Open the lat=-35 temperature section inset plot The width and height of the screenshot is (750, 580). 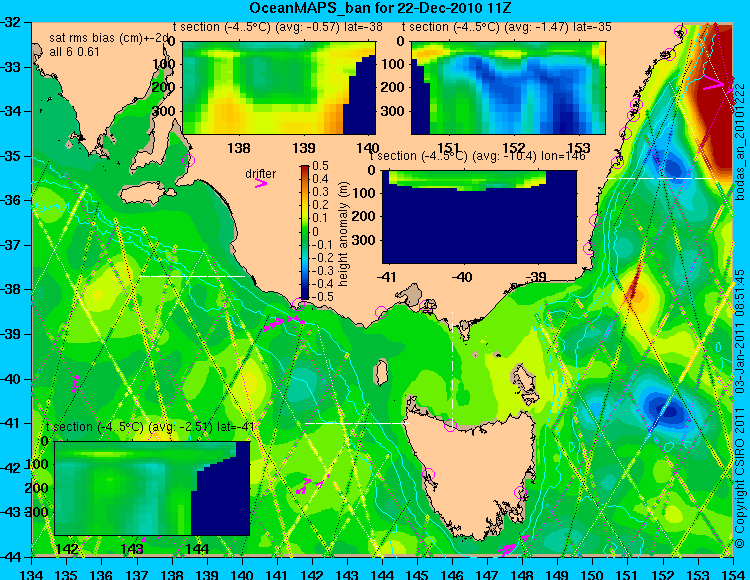click(508, 88)
